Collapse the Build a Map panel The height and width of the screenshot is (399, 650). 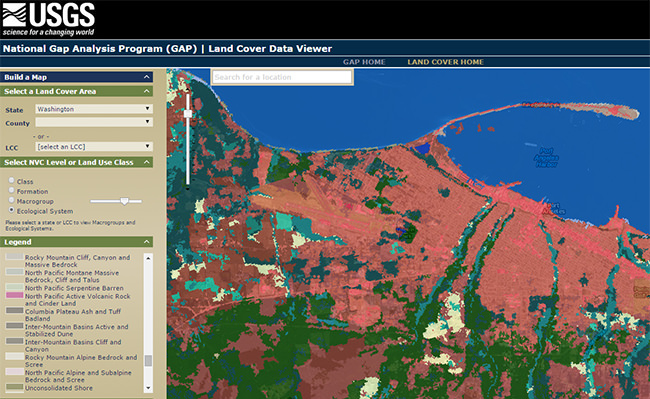pyautogui.click(x=147, y=77)
